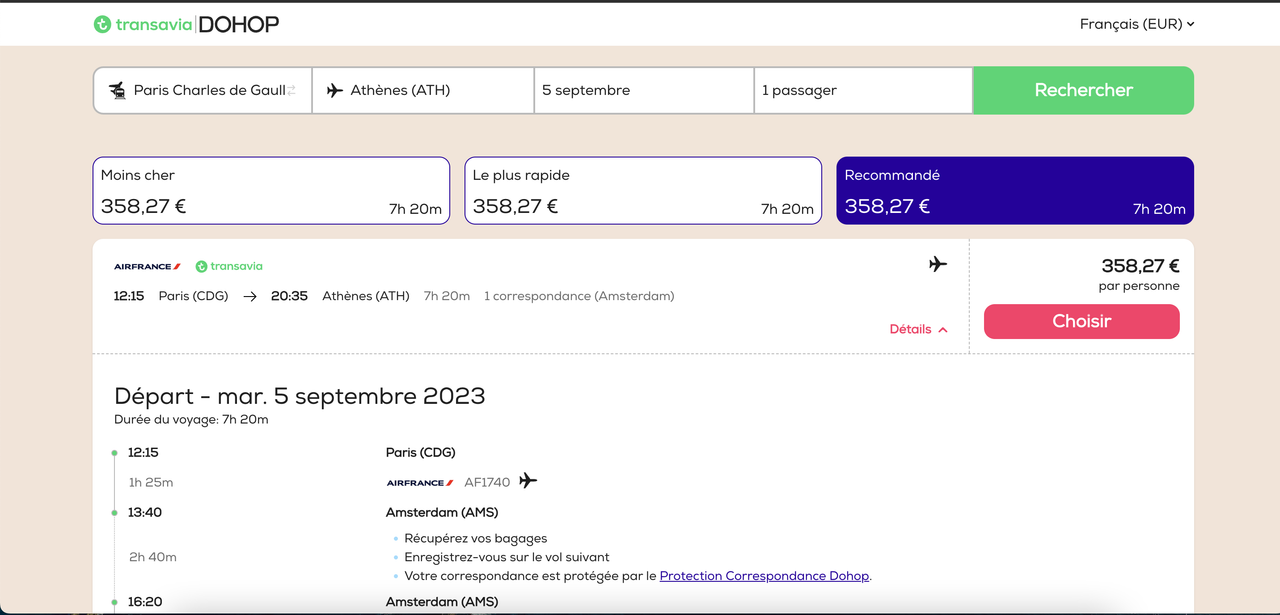Viewport: 1280px width, 615px height.
Task: Select the Recommandé sorting tab
Action: [1015, 190]
